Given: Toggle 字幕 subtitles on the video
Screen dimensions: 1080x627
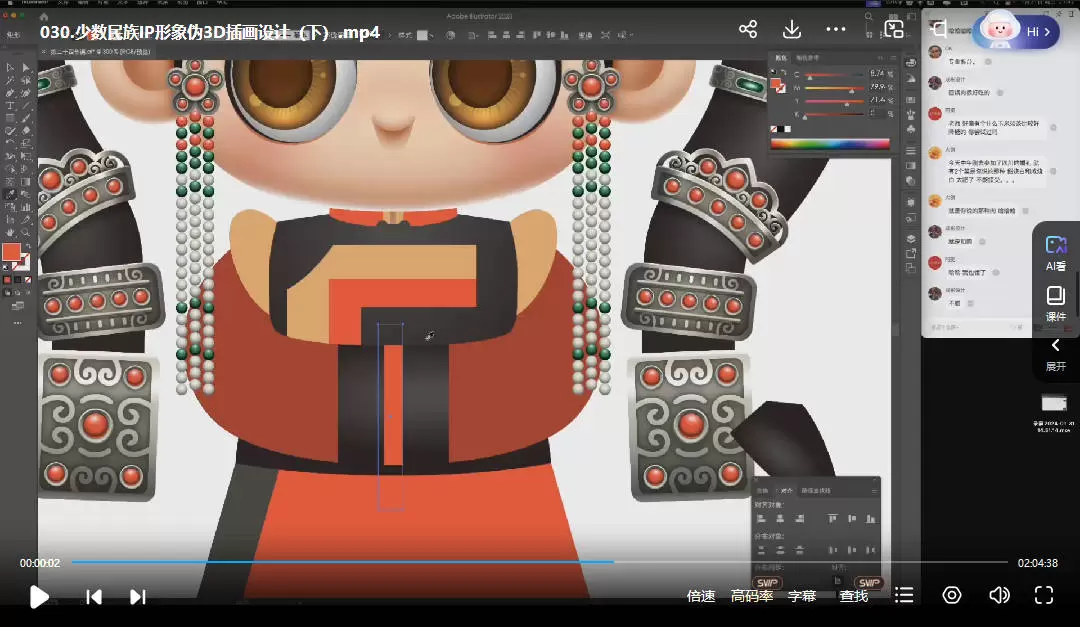Looking at the screenshot, I should click(x=802, y=596).
